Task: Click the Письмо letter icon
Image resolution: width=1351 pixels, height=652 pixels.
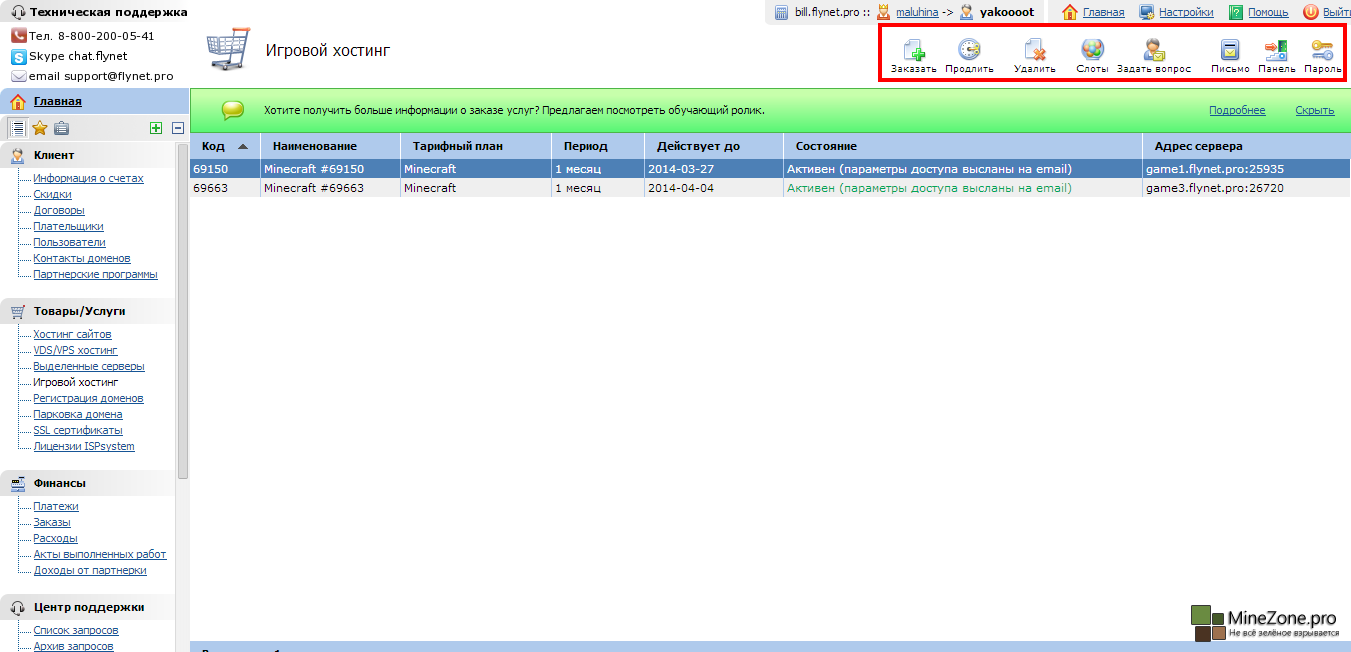Action: pos(1230,51)
